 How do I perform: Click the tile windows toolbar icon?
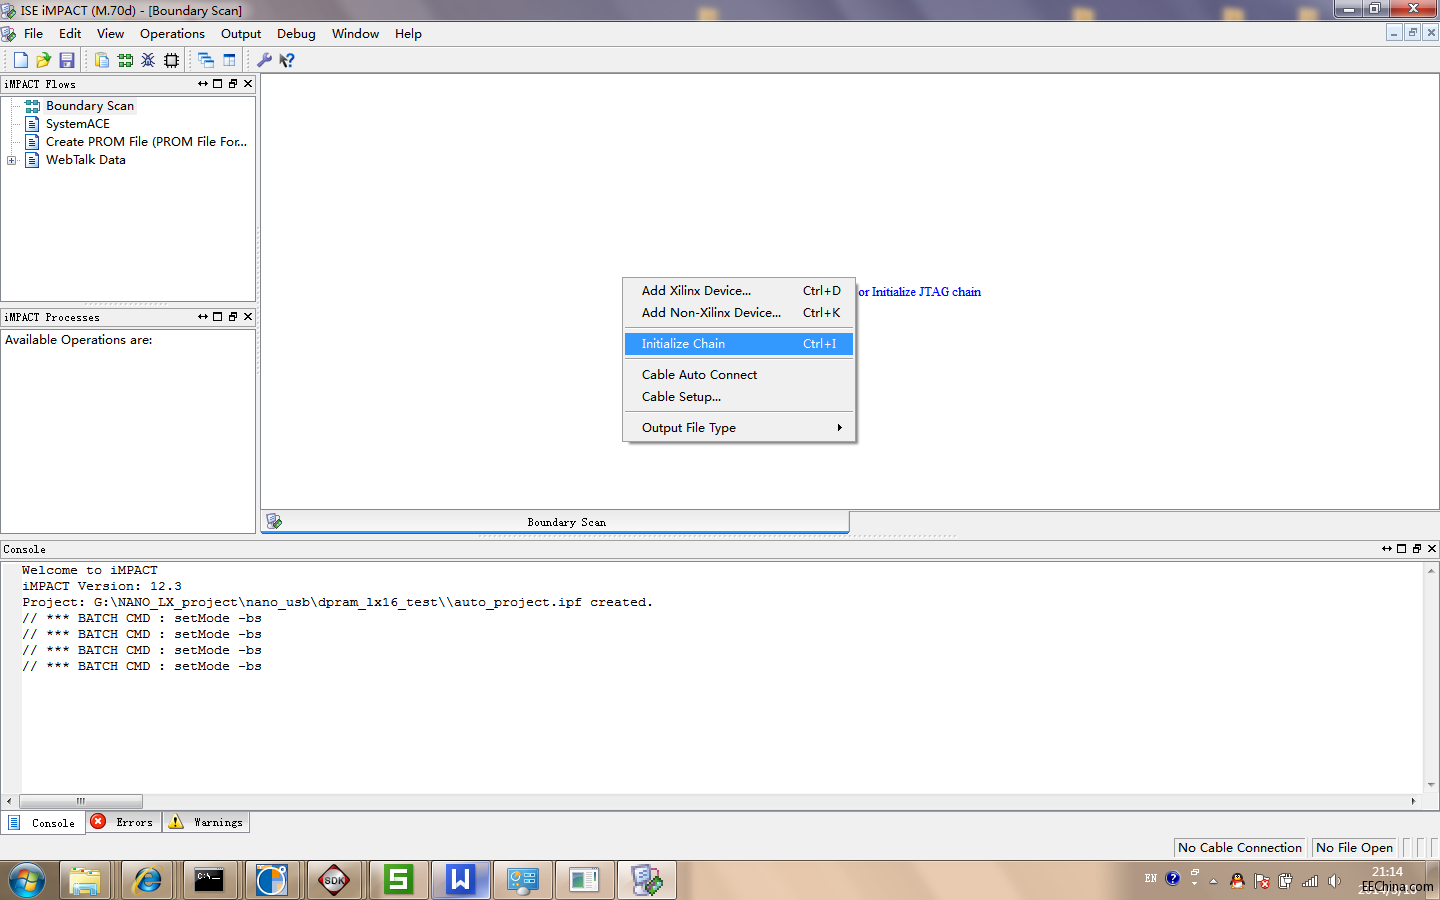point(230,60)
